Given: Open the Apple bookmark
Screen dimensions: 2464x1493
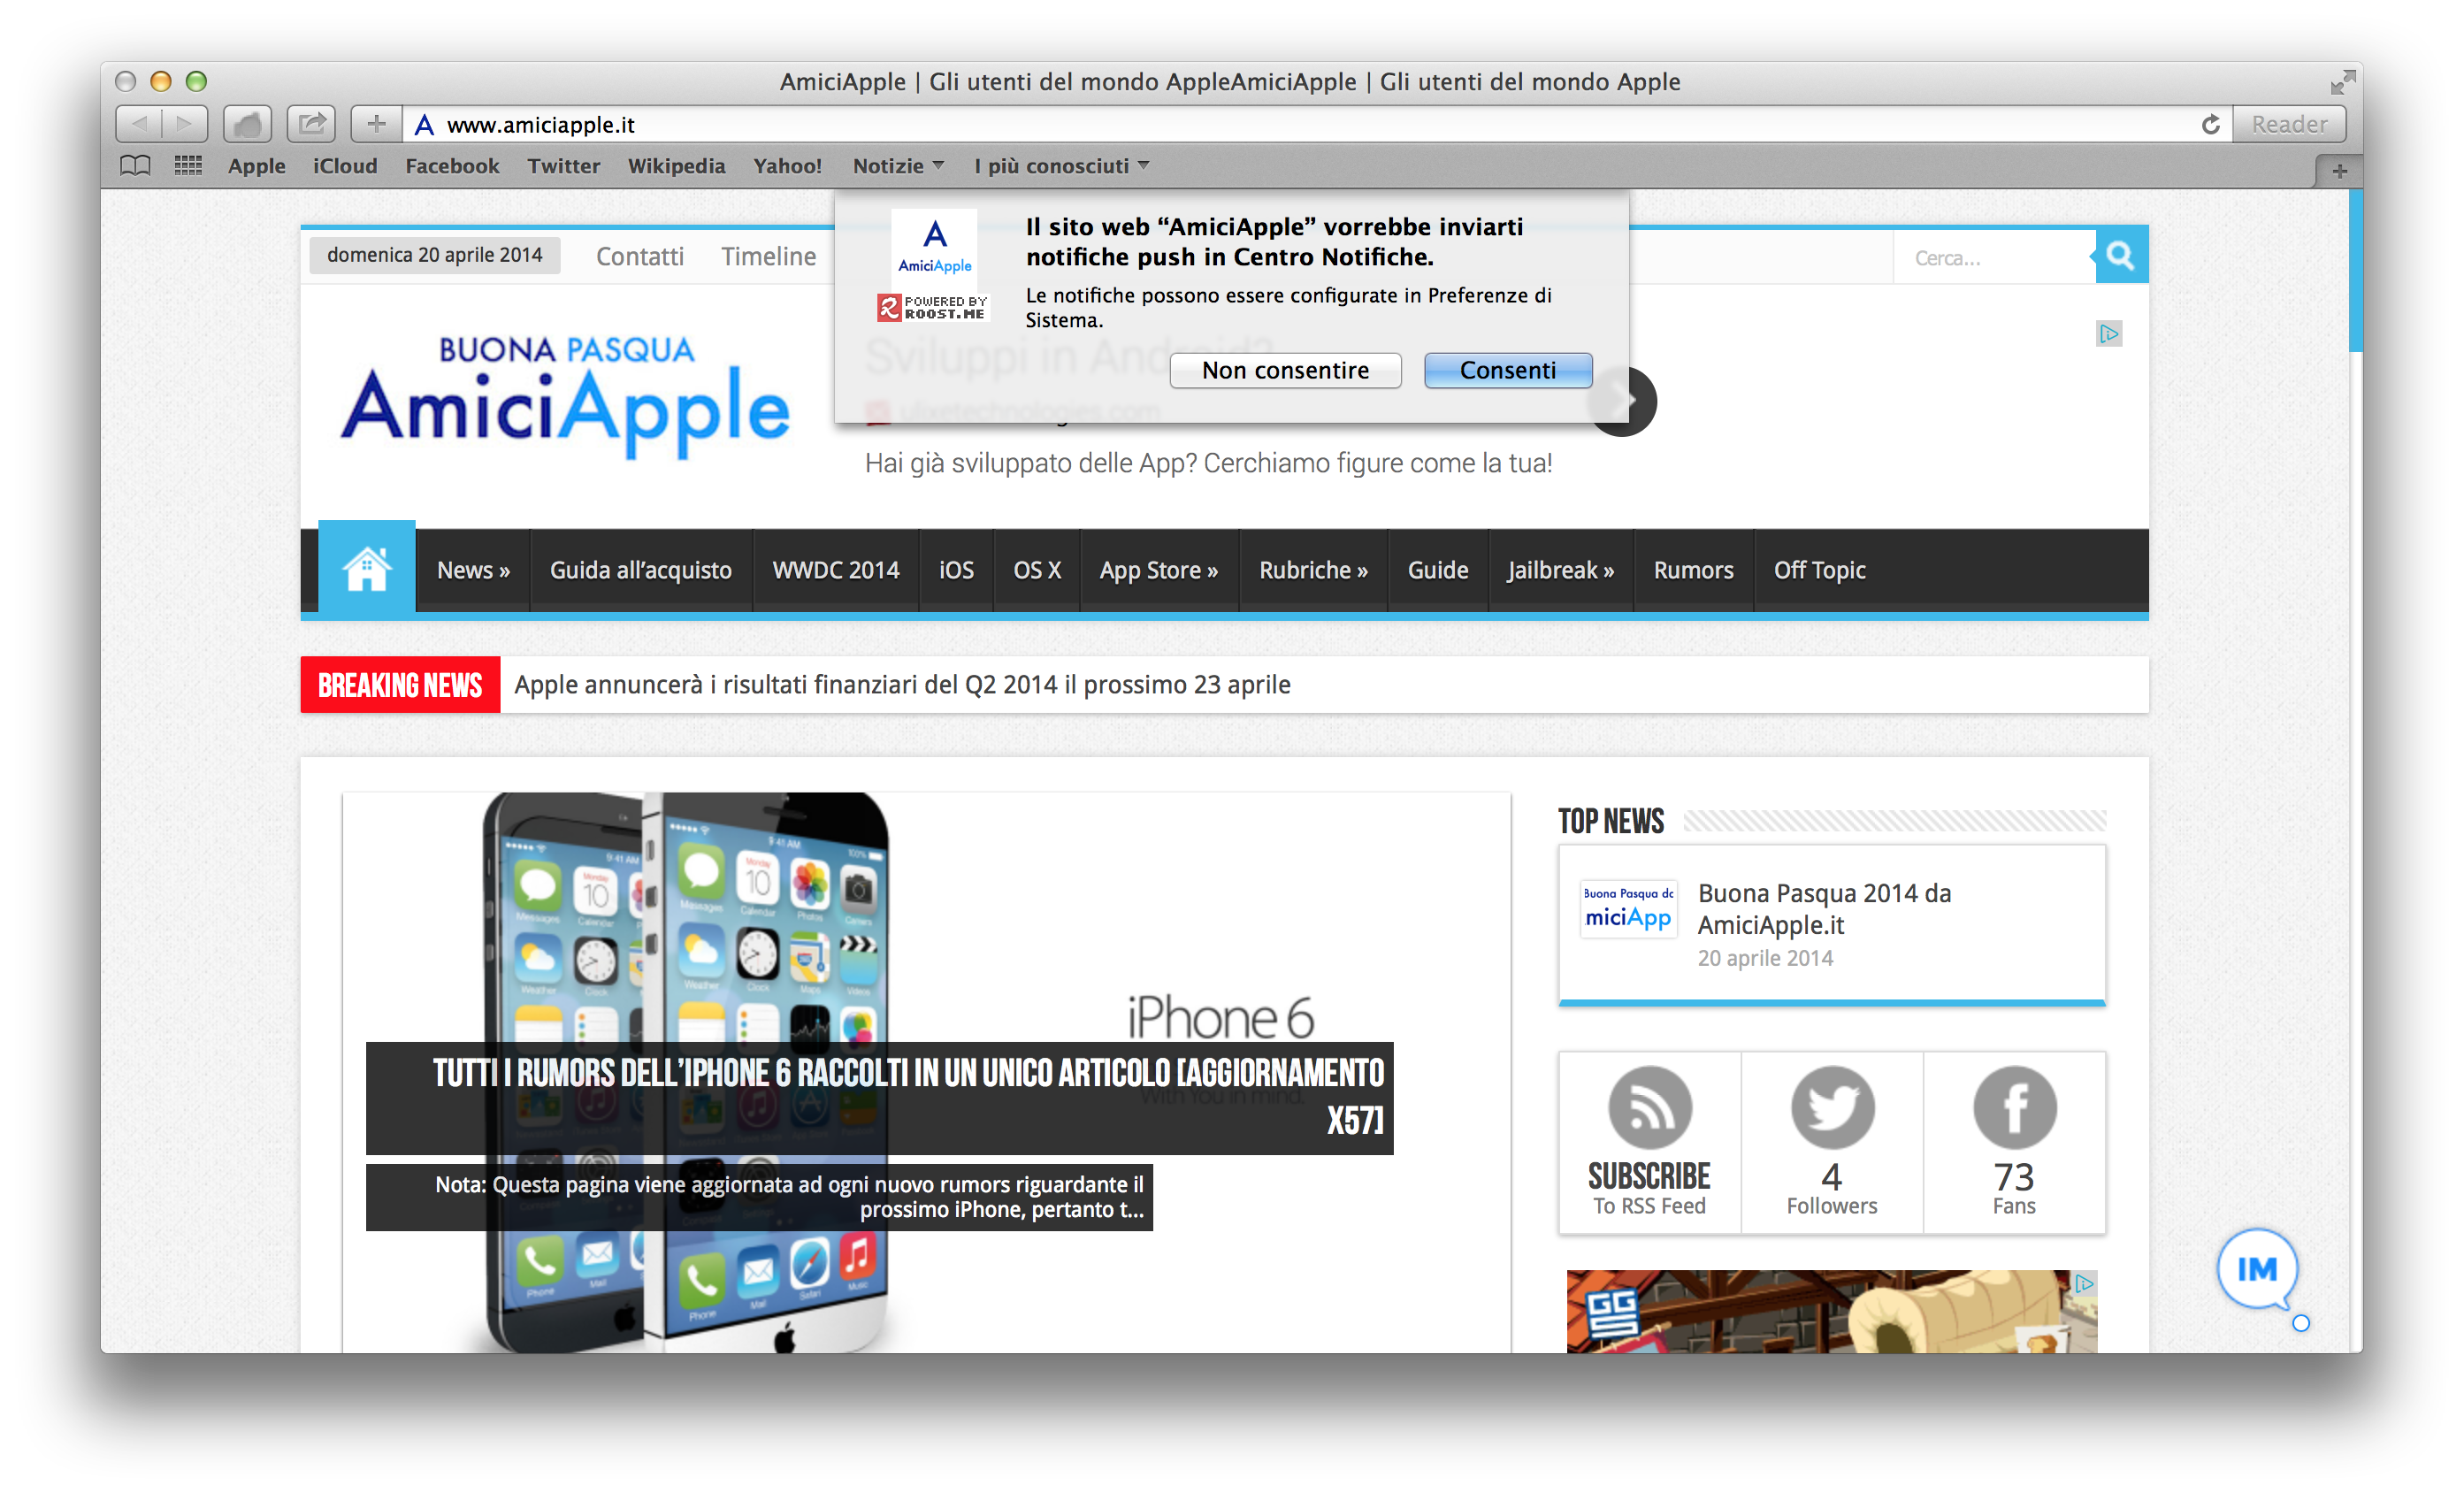Looking at the screenshot, I should coord(257,166).
